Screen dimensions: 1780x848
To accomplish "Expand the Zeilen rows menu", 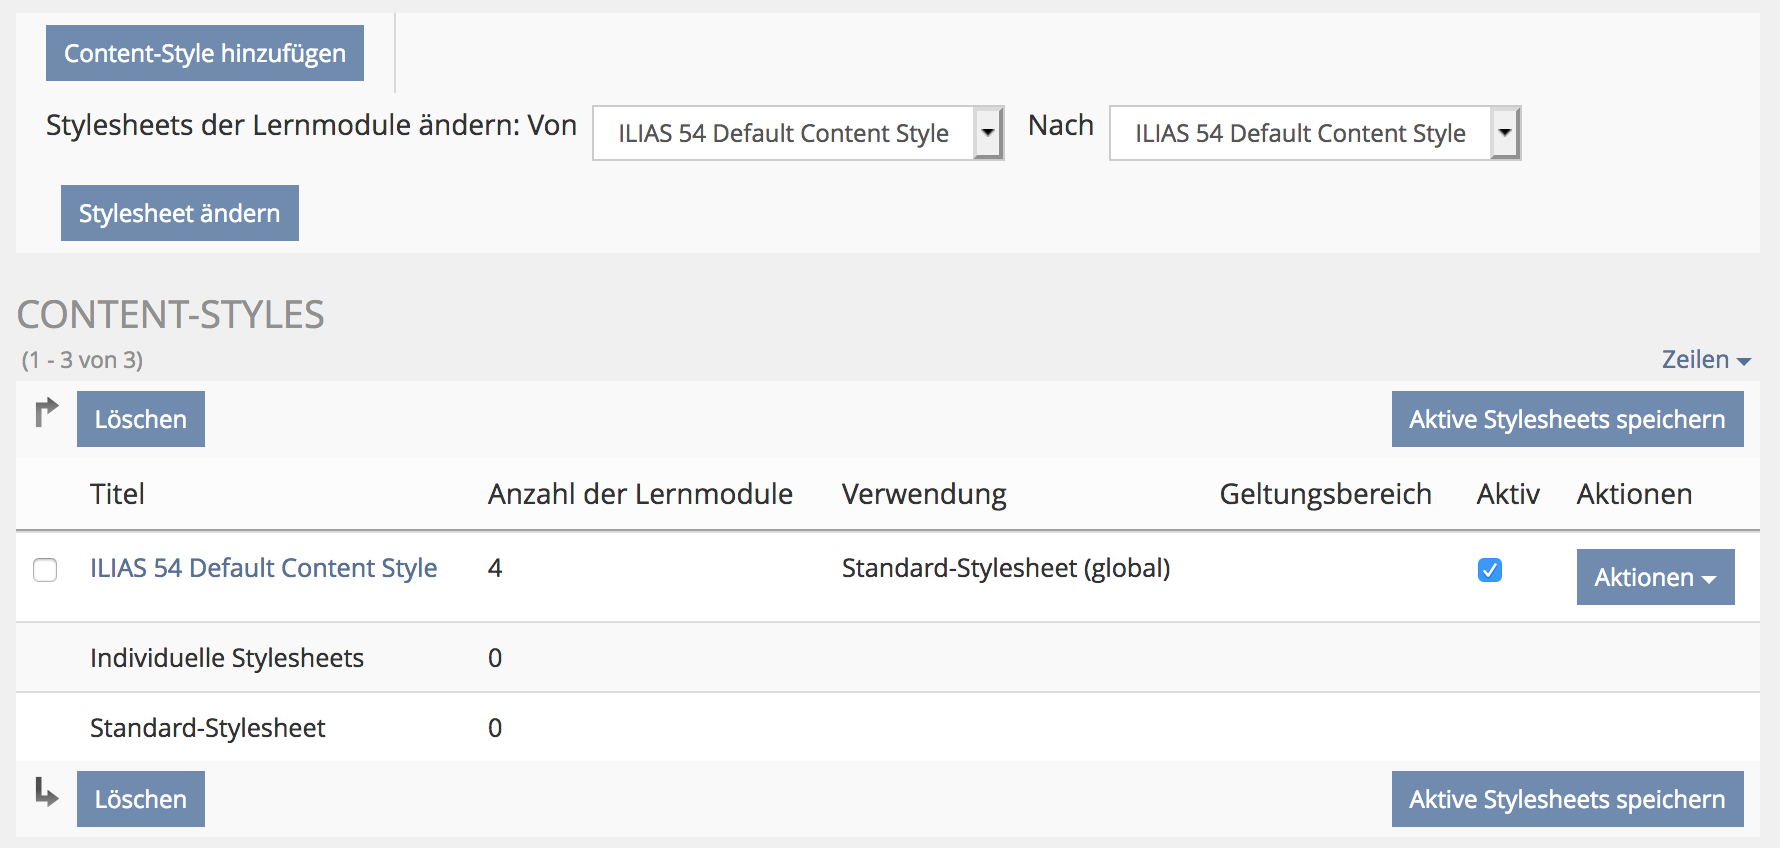I will coord(1705,360).
